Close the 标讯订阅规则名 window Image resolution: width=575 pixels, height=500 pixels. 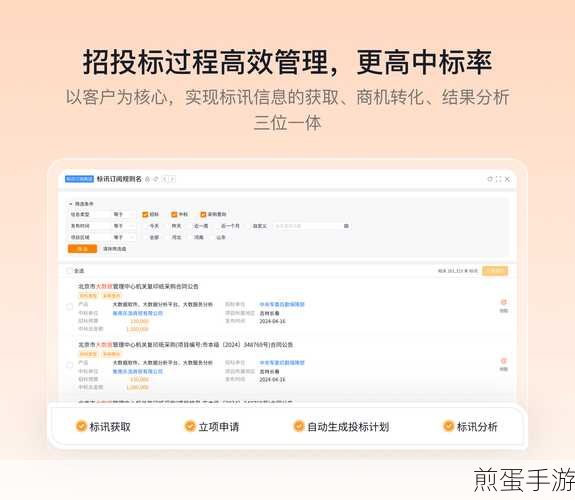pyautogui.click(x=507, y=179)
